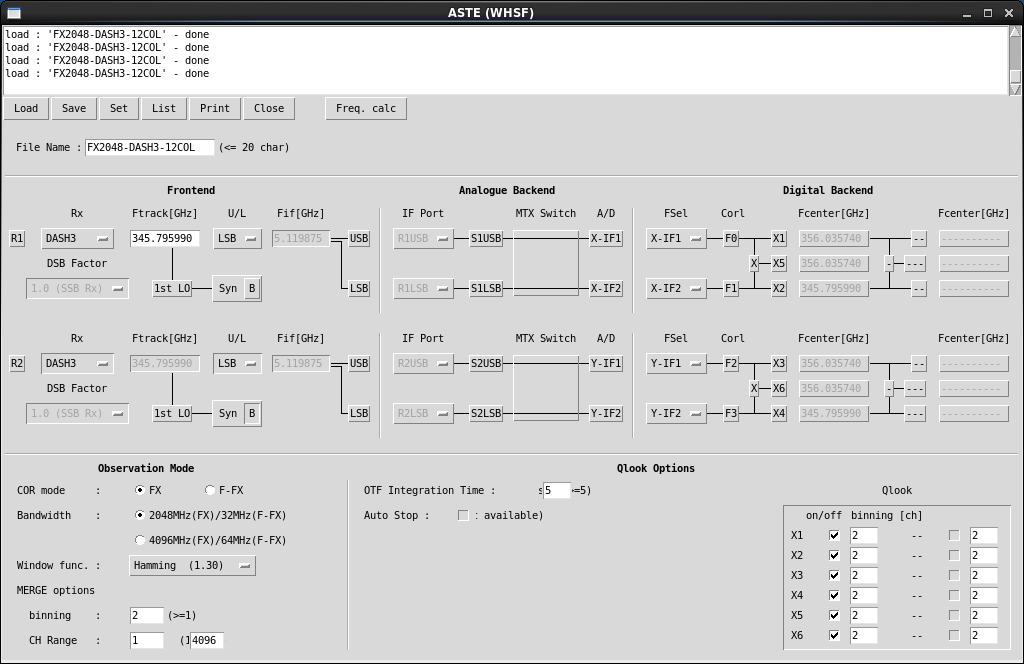Select 2048MHz(FX)/32MHz(F-FX) bandwidth
The image size is (1024, 664).
pos(140,515)
